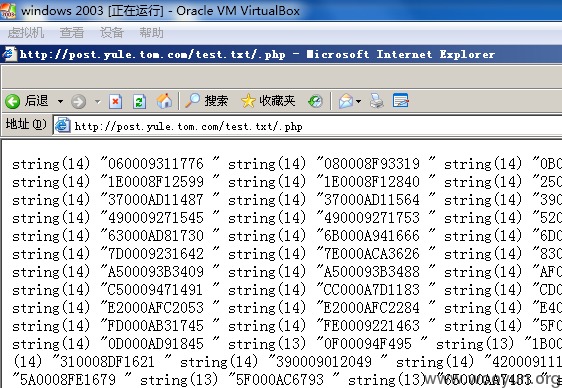Viewport: 562px width, 388px height.
Task: Click the text "080008F93319"
Action: point(372,164)
